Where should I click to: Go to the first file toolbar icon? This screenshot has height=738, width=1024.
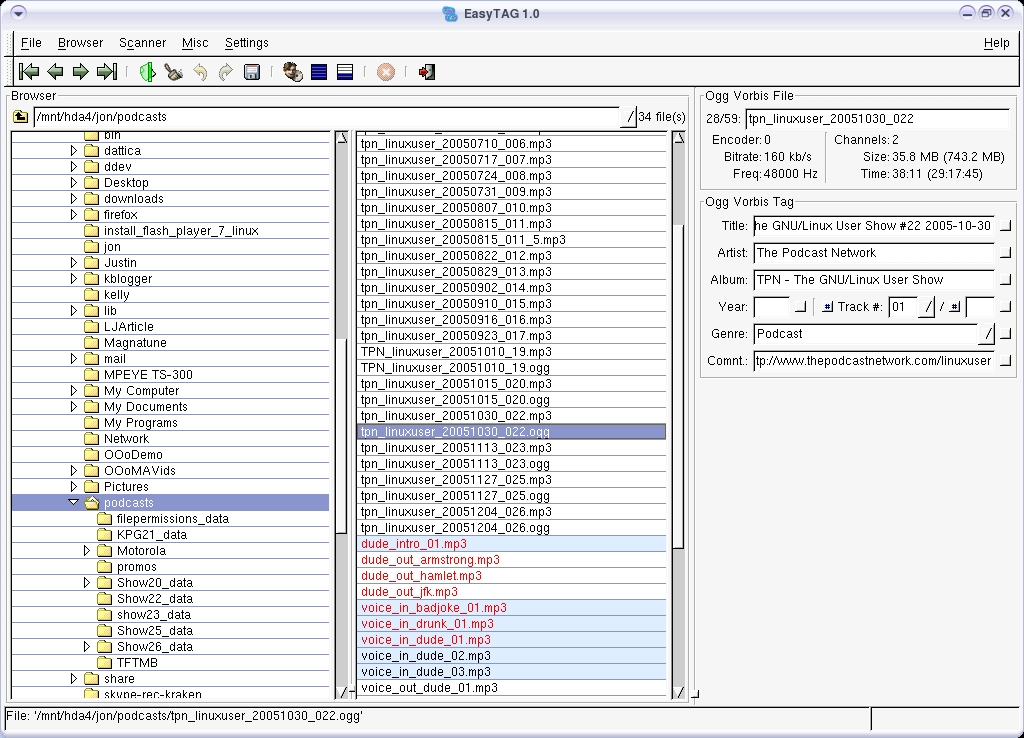coord(29,72)
